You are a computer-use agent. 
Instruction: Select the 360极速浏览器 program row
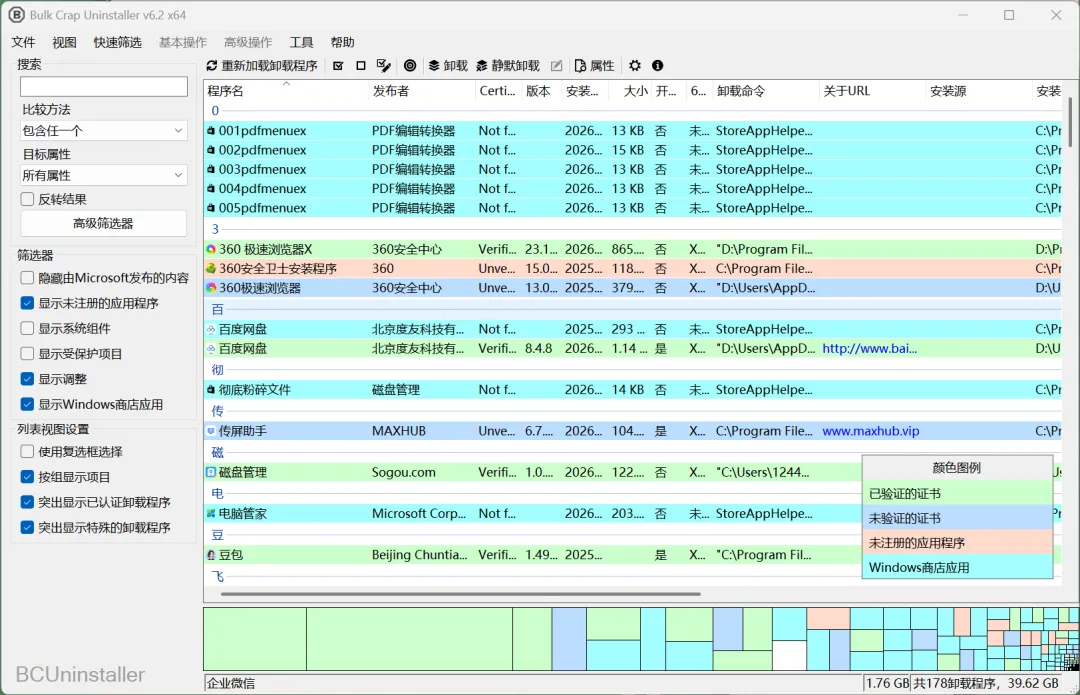632,288
